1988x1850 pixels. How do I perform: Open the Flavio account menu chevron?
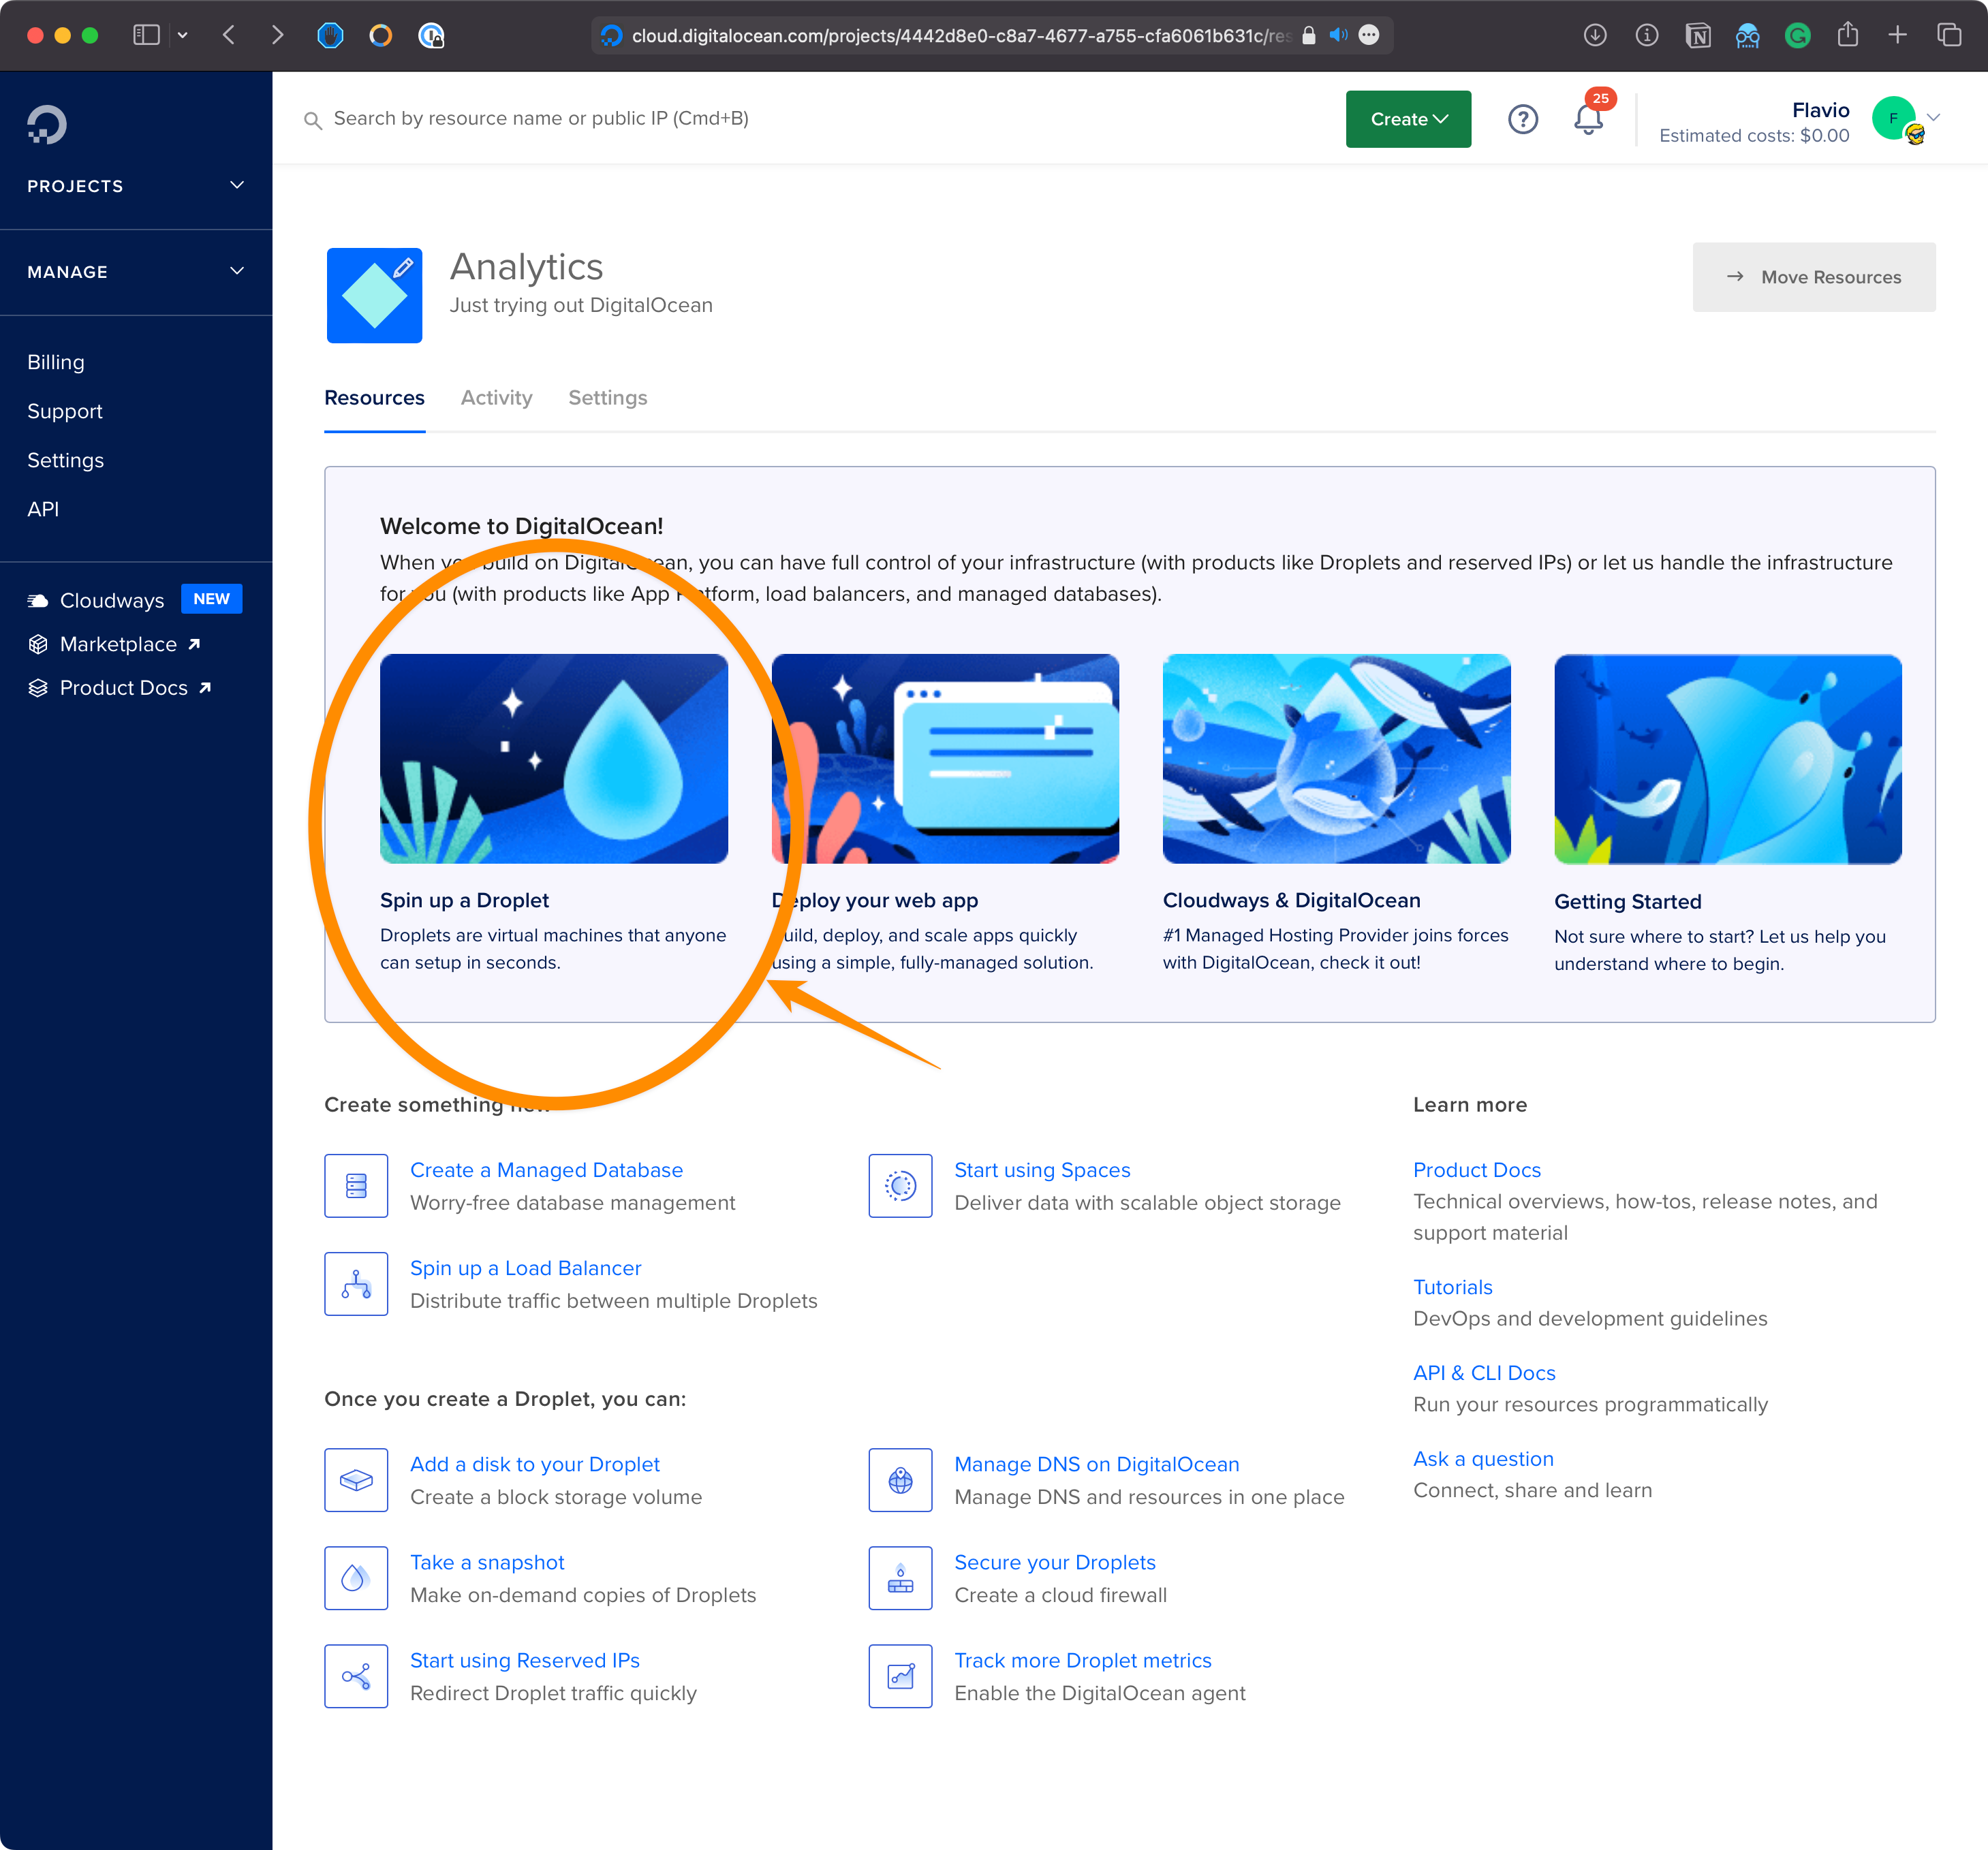point(1934,118)
